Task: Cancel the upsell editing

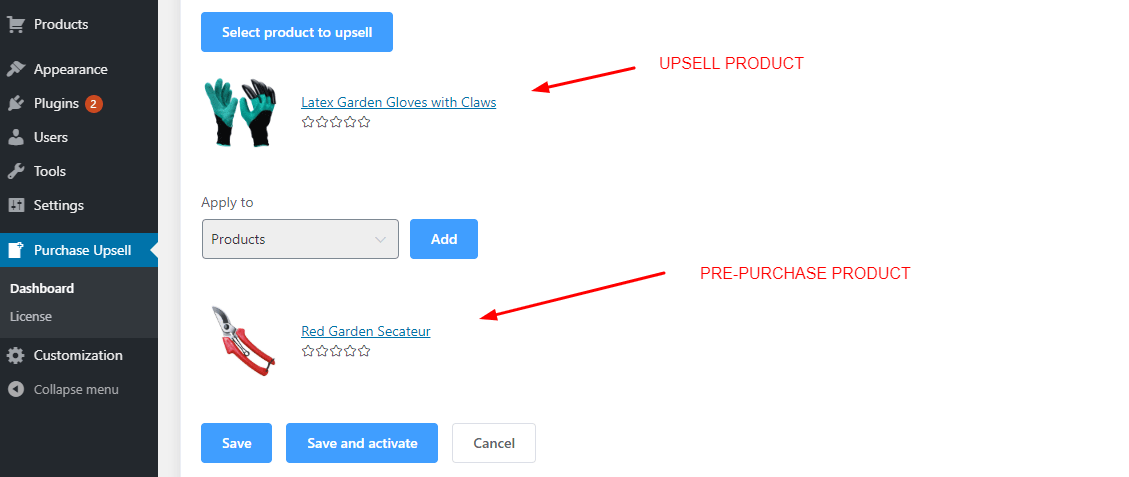Action: tap(493, 443)
